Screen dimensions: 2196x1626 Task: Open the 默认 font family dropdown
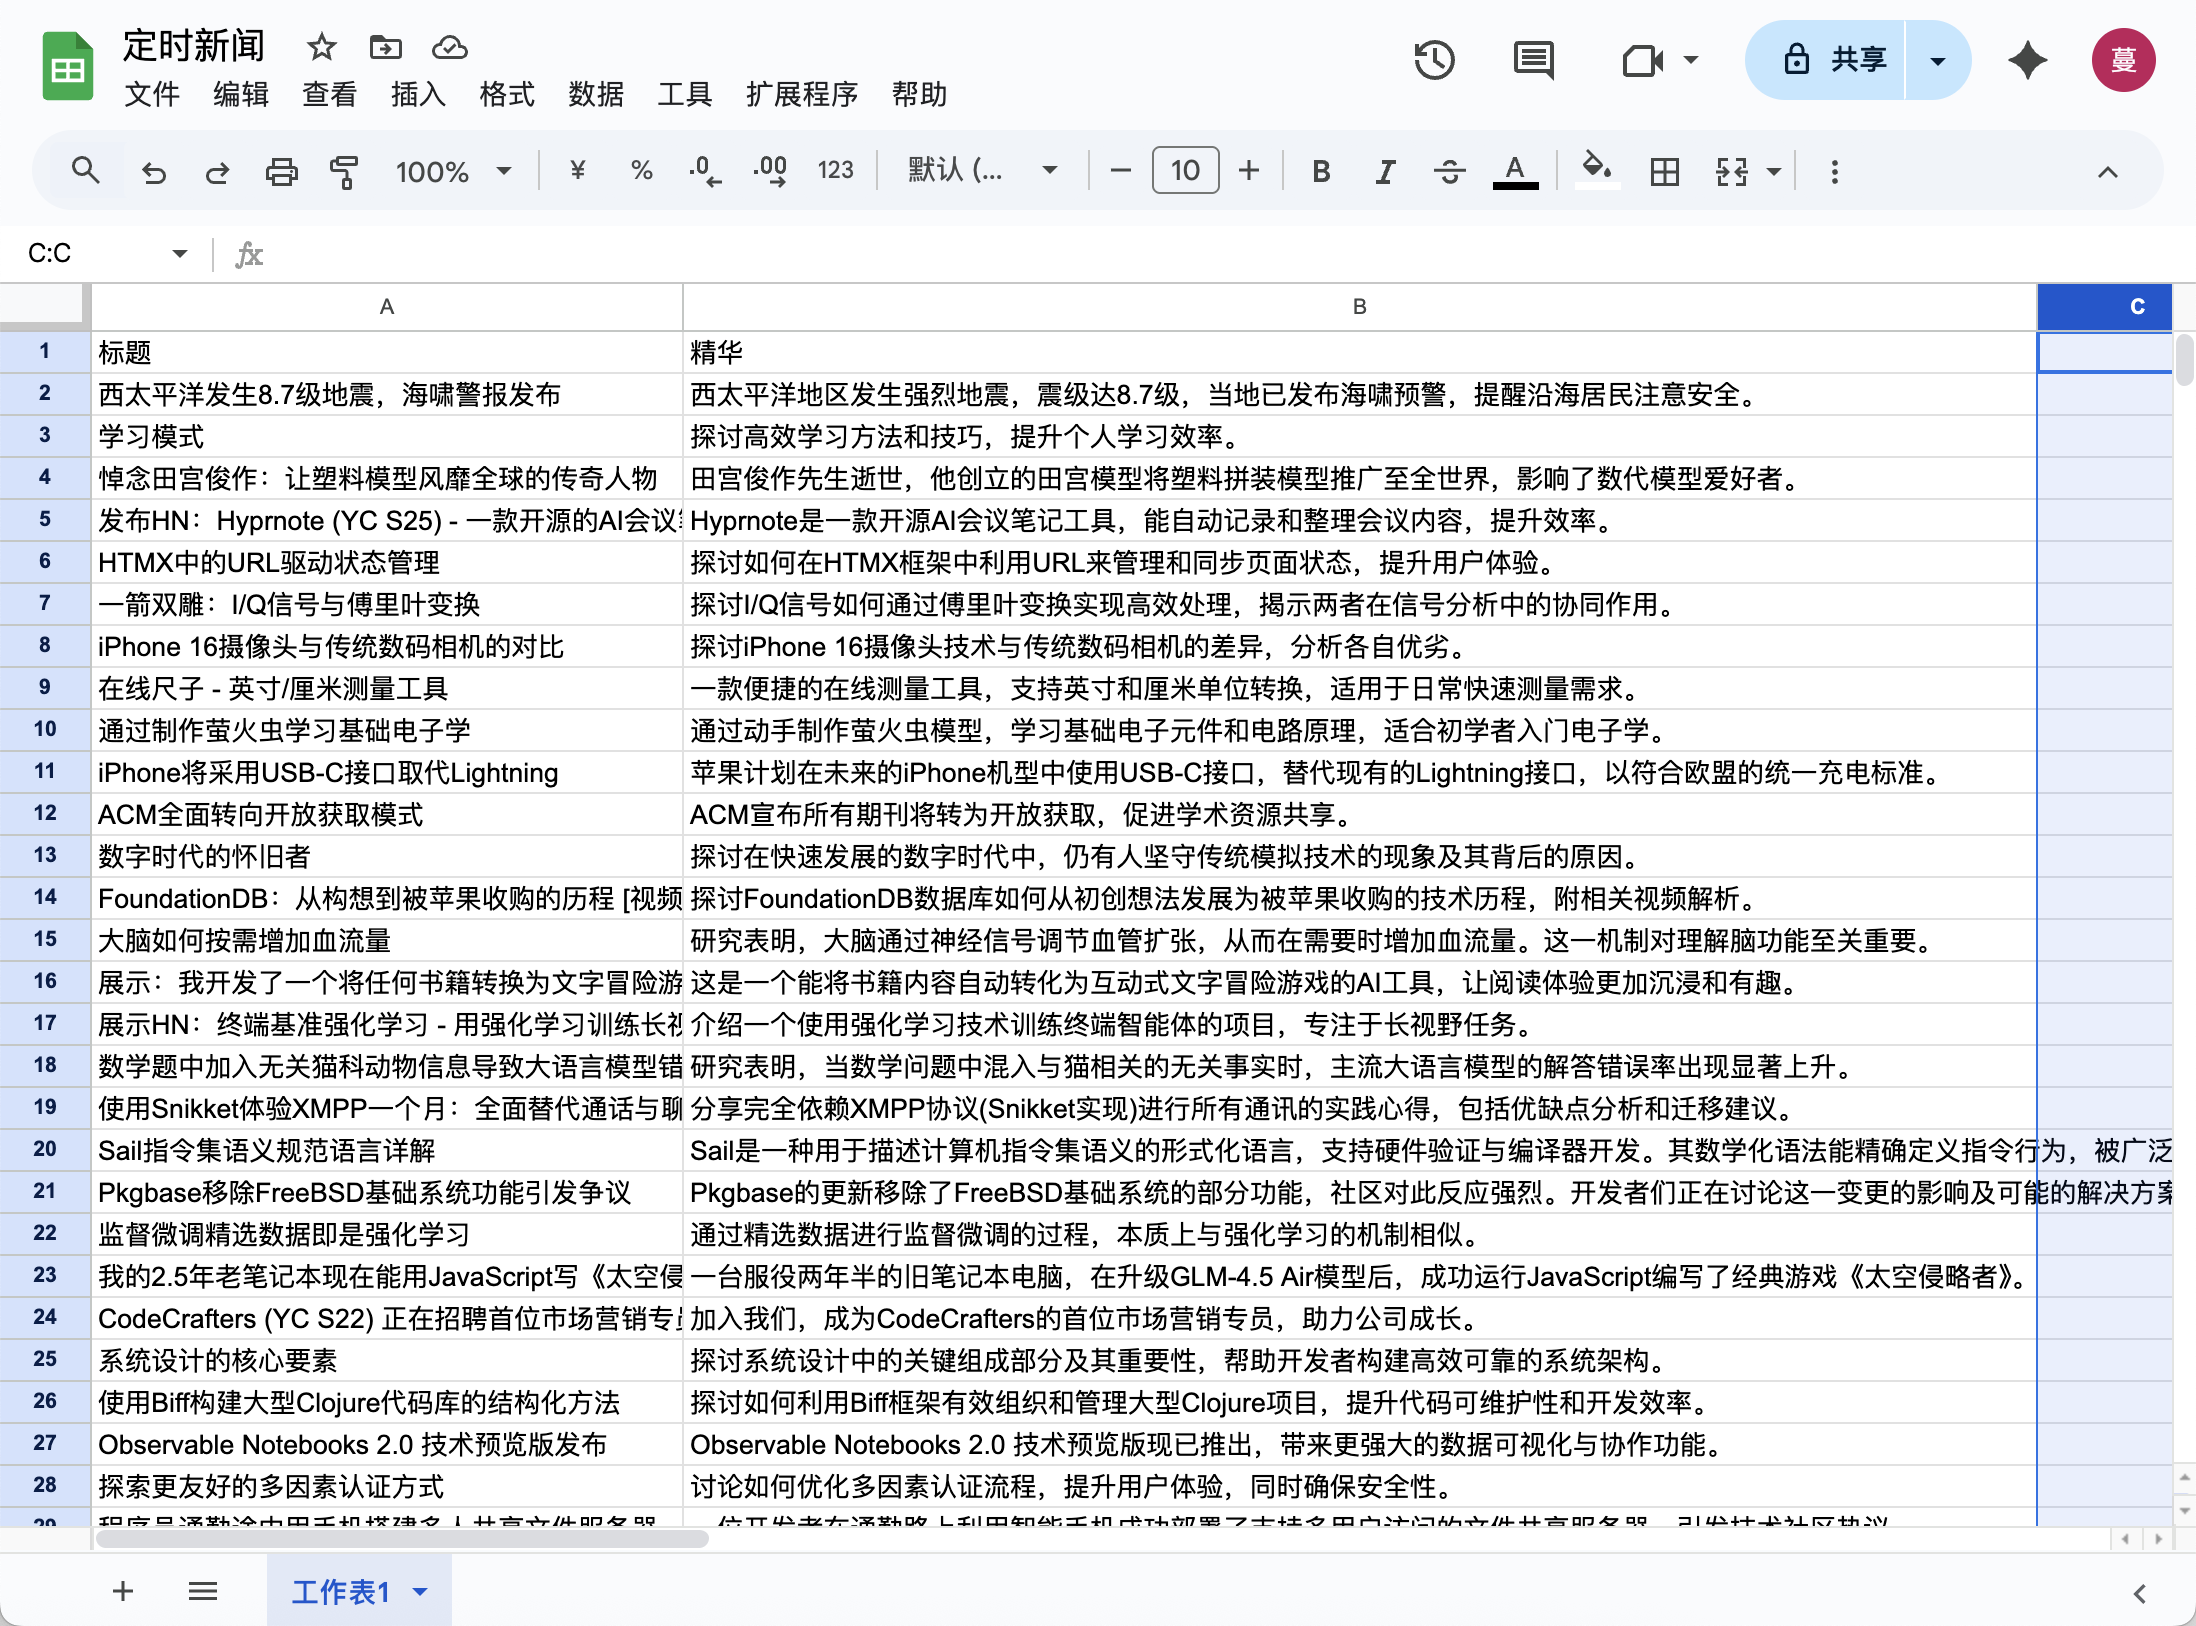pyautogui.click(x=982, y=171)
